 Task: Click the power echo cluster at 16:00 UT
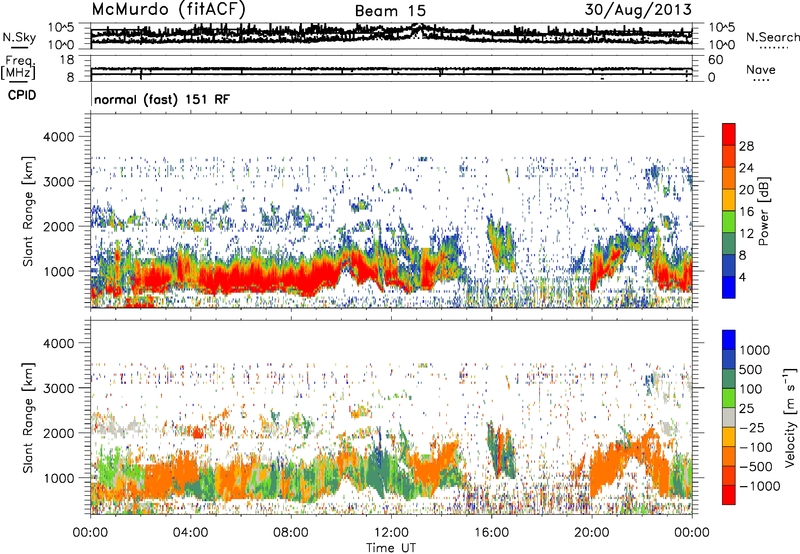click(501, 244)
